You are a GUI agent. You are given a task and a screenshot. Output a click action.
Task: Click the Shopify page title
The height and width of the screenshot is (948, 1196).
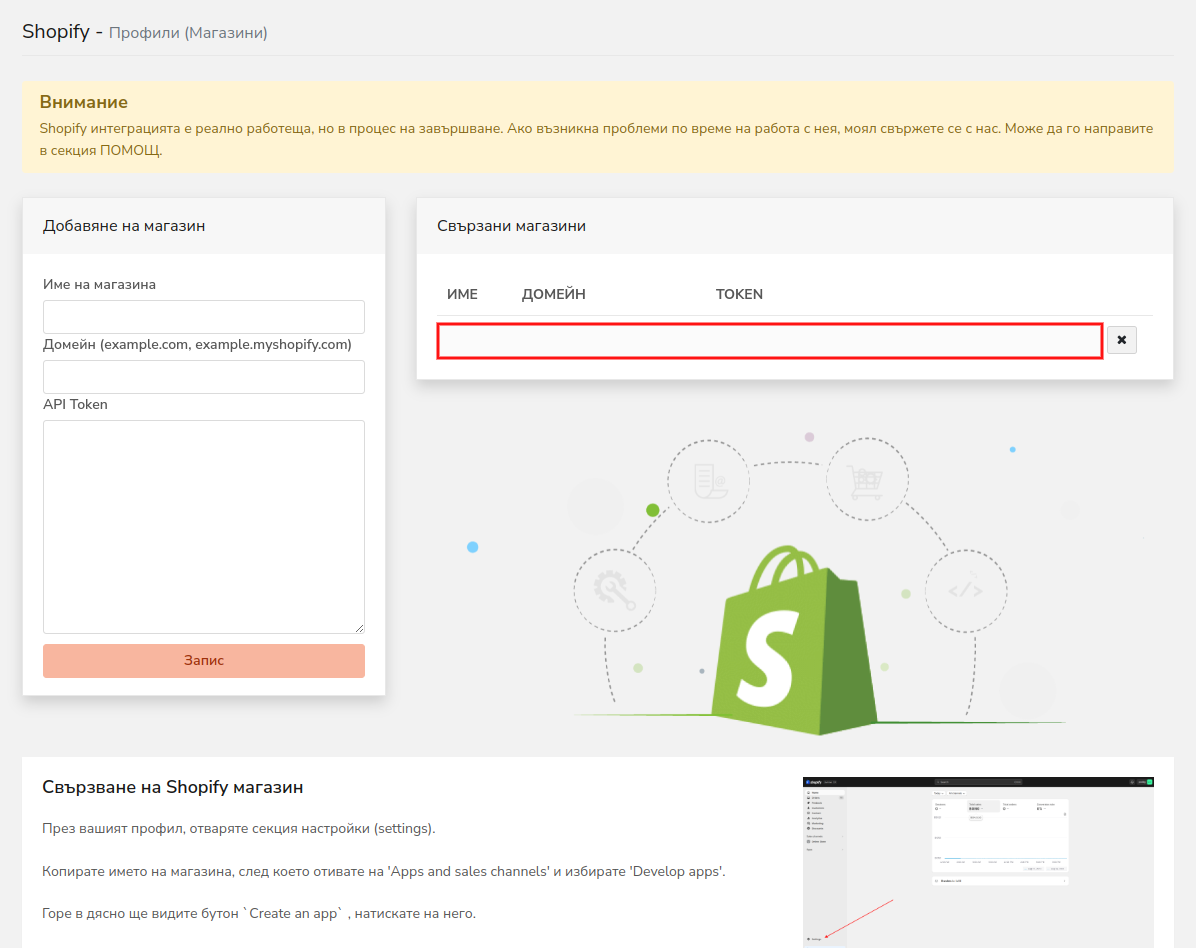[56, 31]
